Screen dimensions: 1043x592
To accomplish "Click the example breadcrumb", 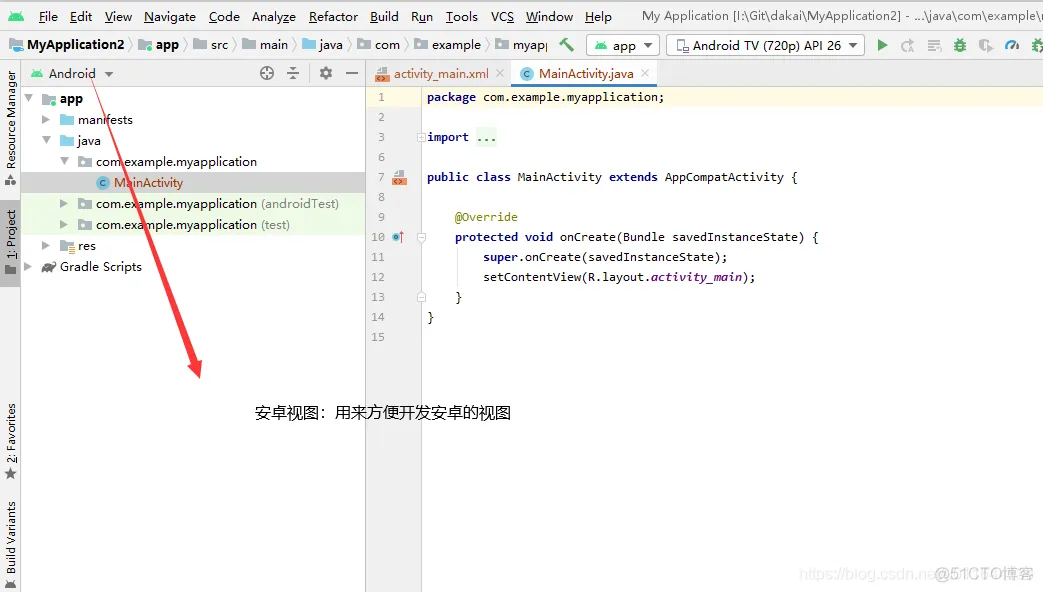I will click(447, 45).
